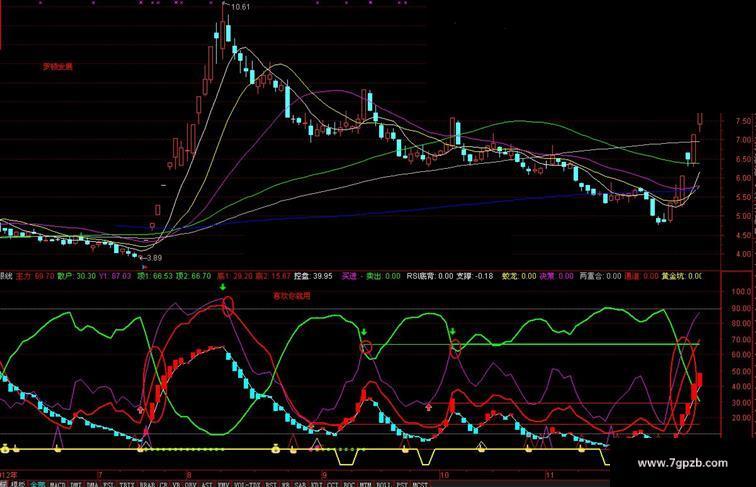
Task: Click the month 11 date axis marker
Action: tap(550, 475)
